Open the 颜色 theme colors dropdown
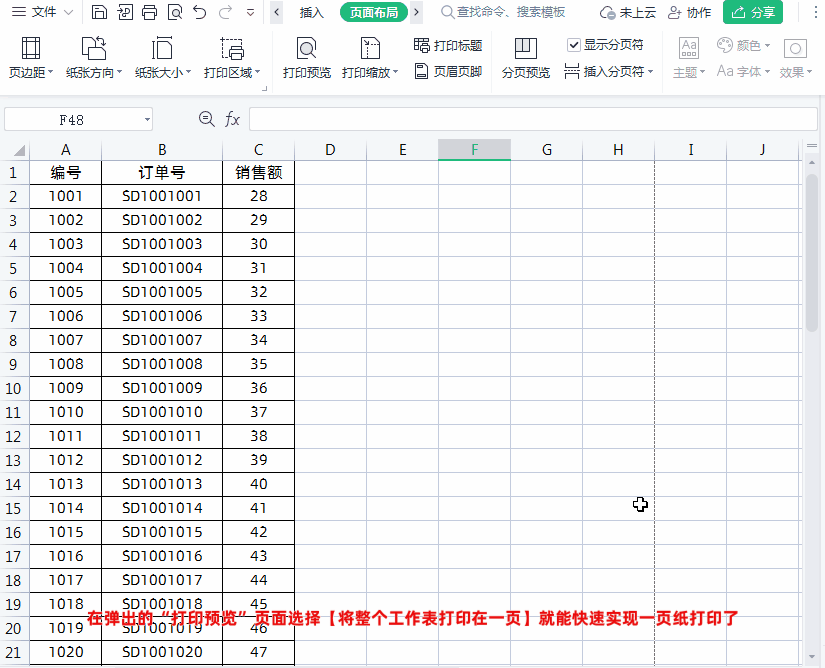This screenshot has width=825, height=668. click(x=743, y=46)
